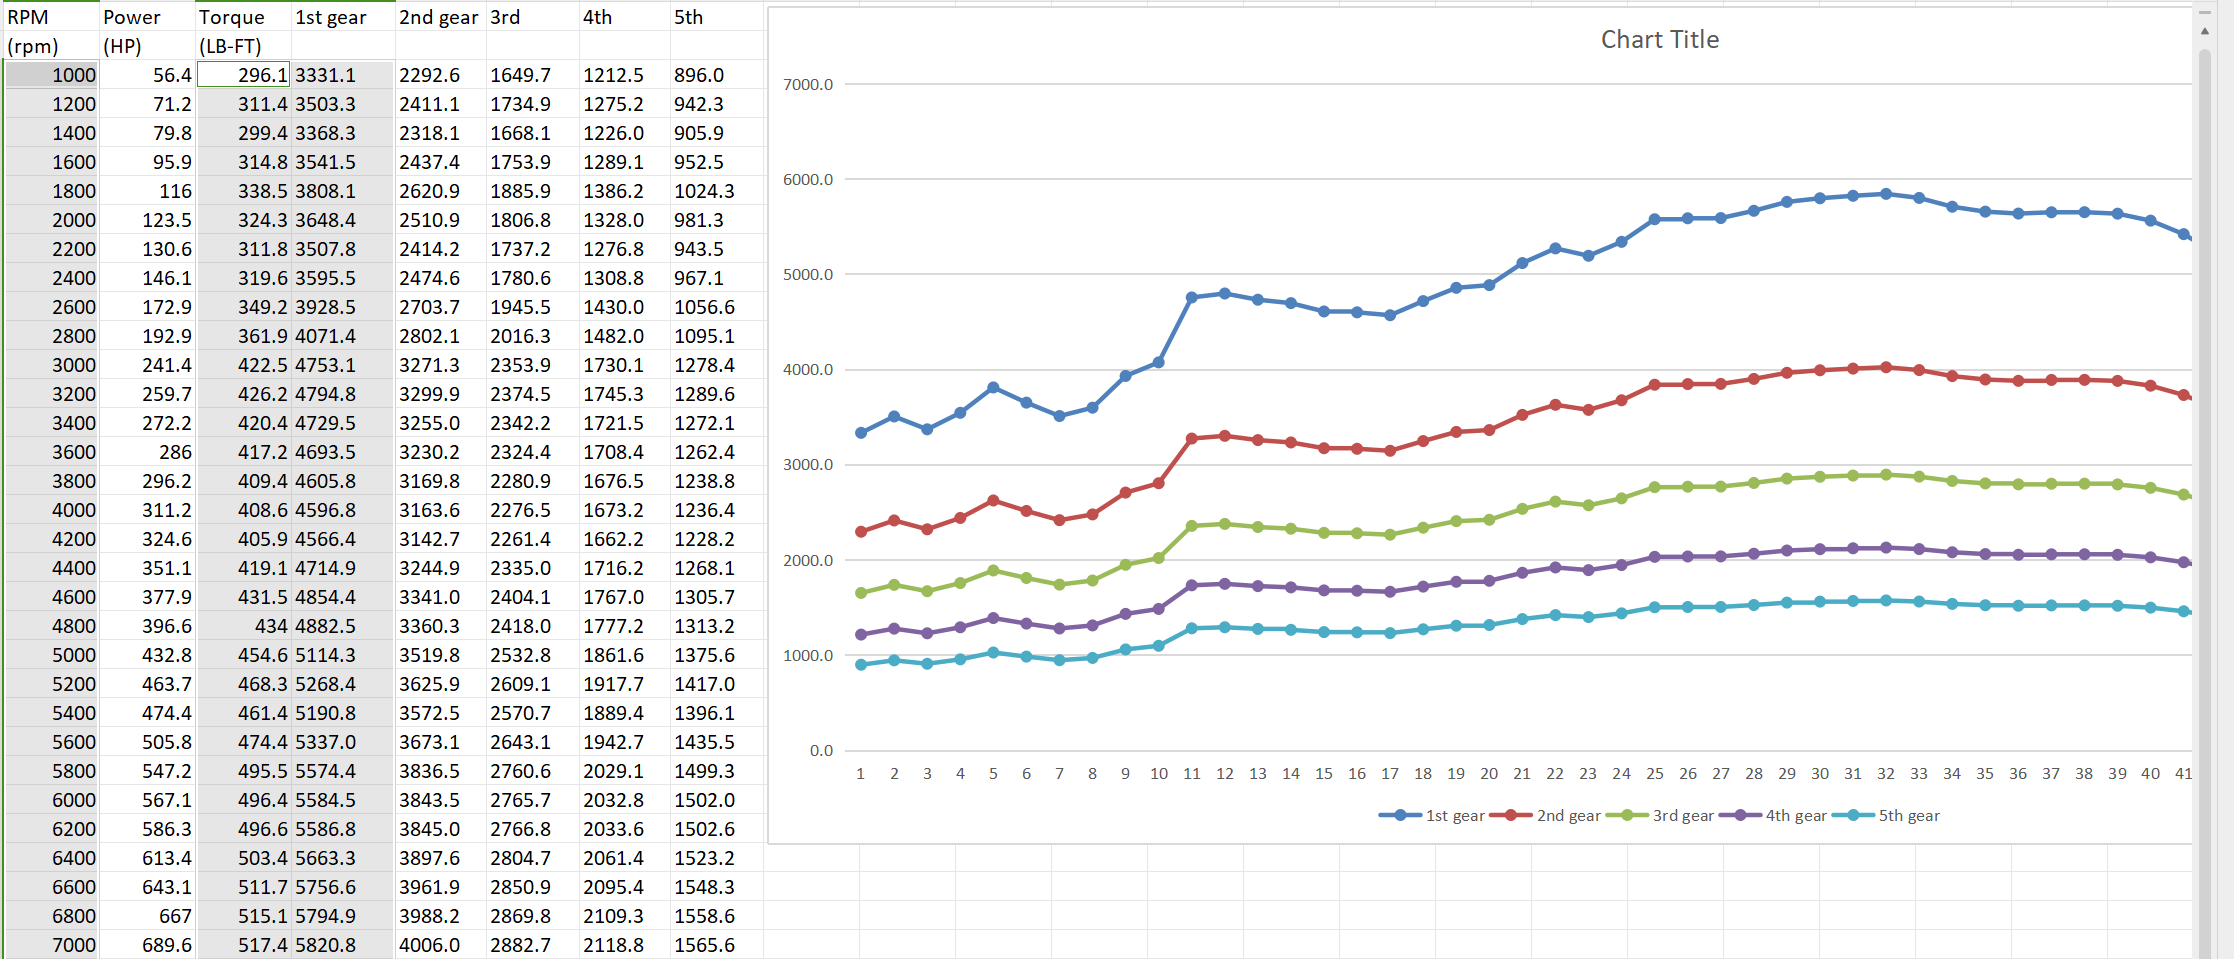Click the 0.0 vertical axis label

click(820, 751)
